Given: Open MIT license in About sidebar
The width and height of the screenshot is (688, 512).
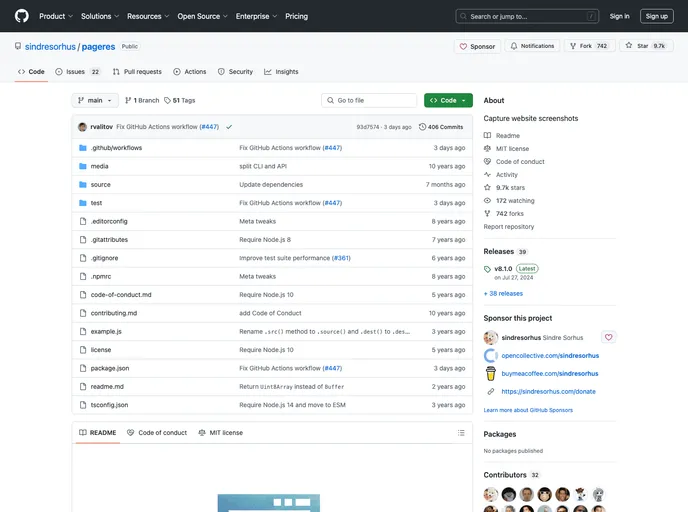Looking at the screenshot, I should [x=506, y=149].
